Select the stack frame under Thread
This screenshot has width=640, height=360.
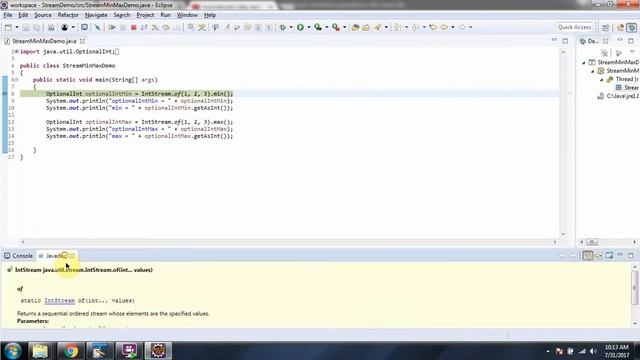click(x=627, y=88)
